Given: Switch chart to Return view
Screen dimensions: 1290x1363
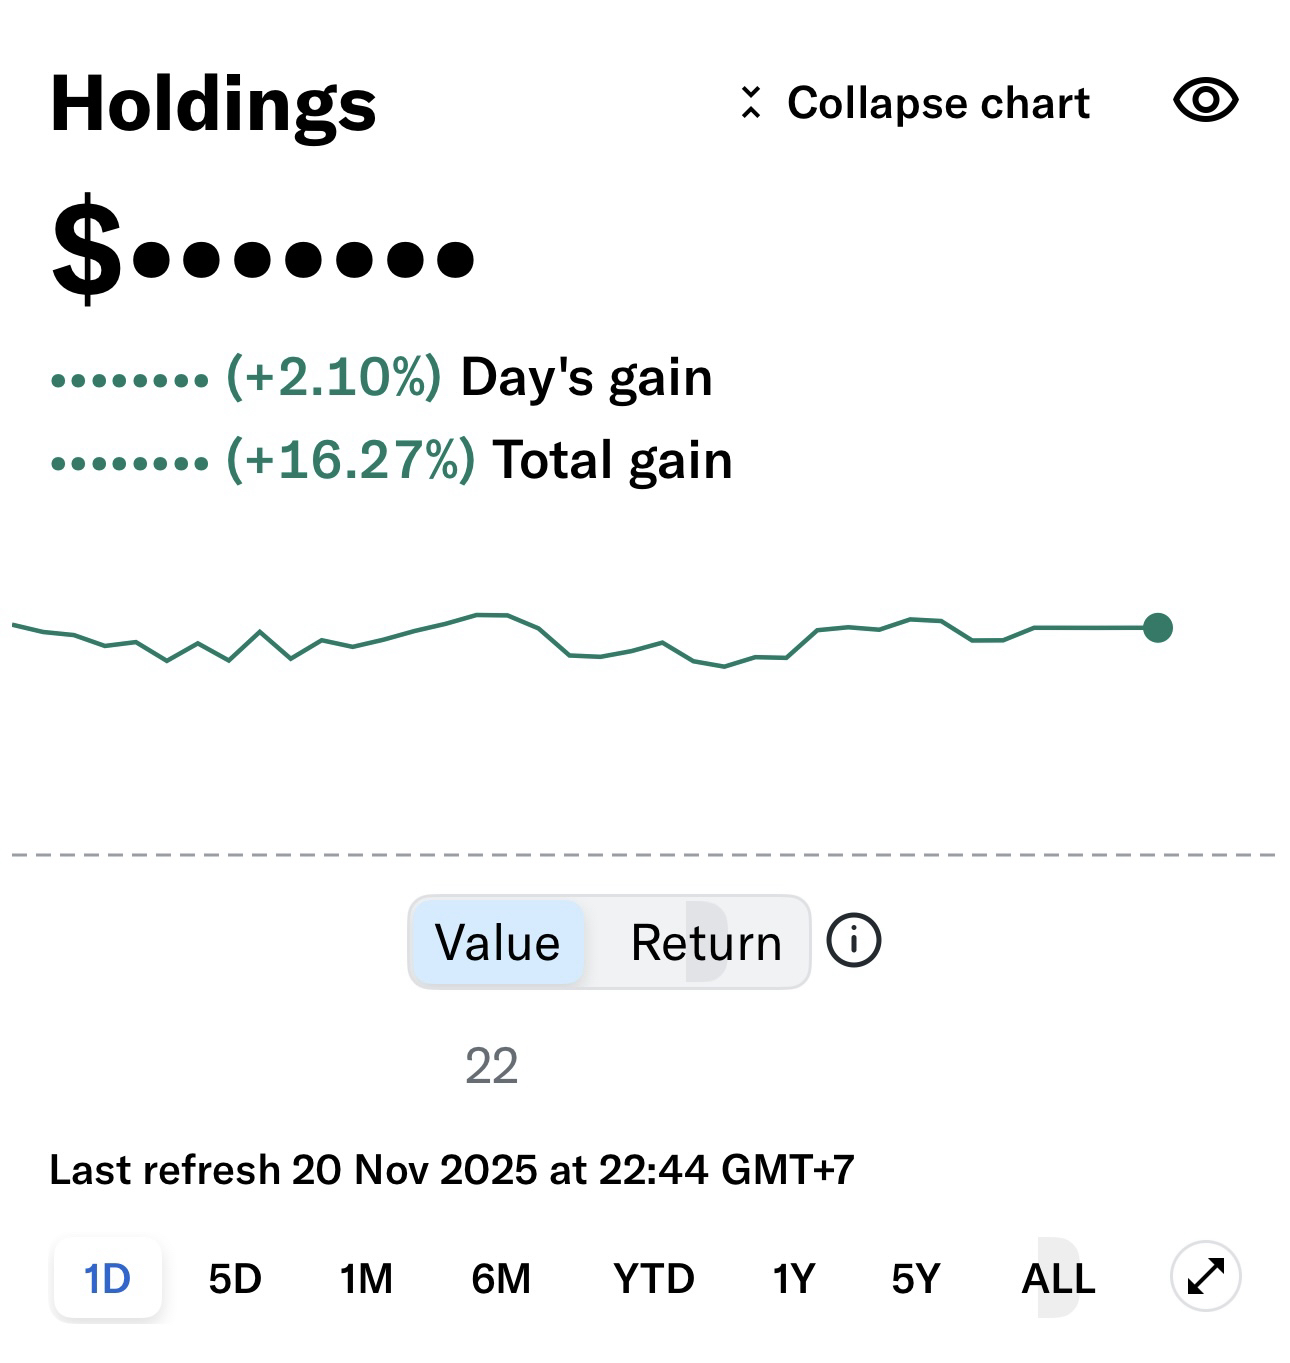Looking at the screenshot, I should pos(706,943).
